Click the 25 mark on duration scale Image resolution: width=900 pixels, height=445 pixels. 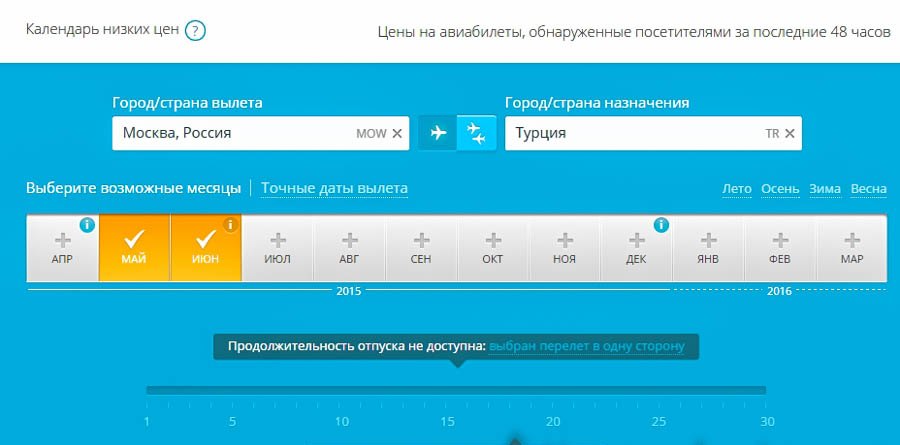point(659,422)
